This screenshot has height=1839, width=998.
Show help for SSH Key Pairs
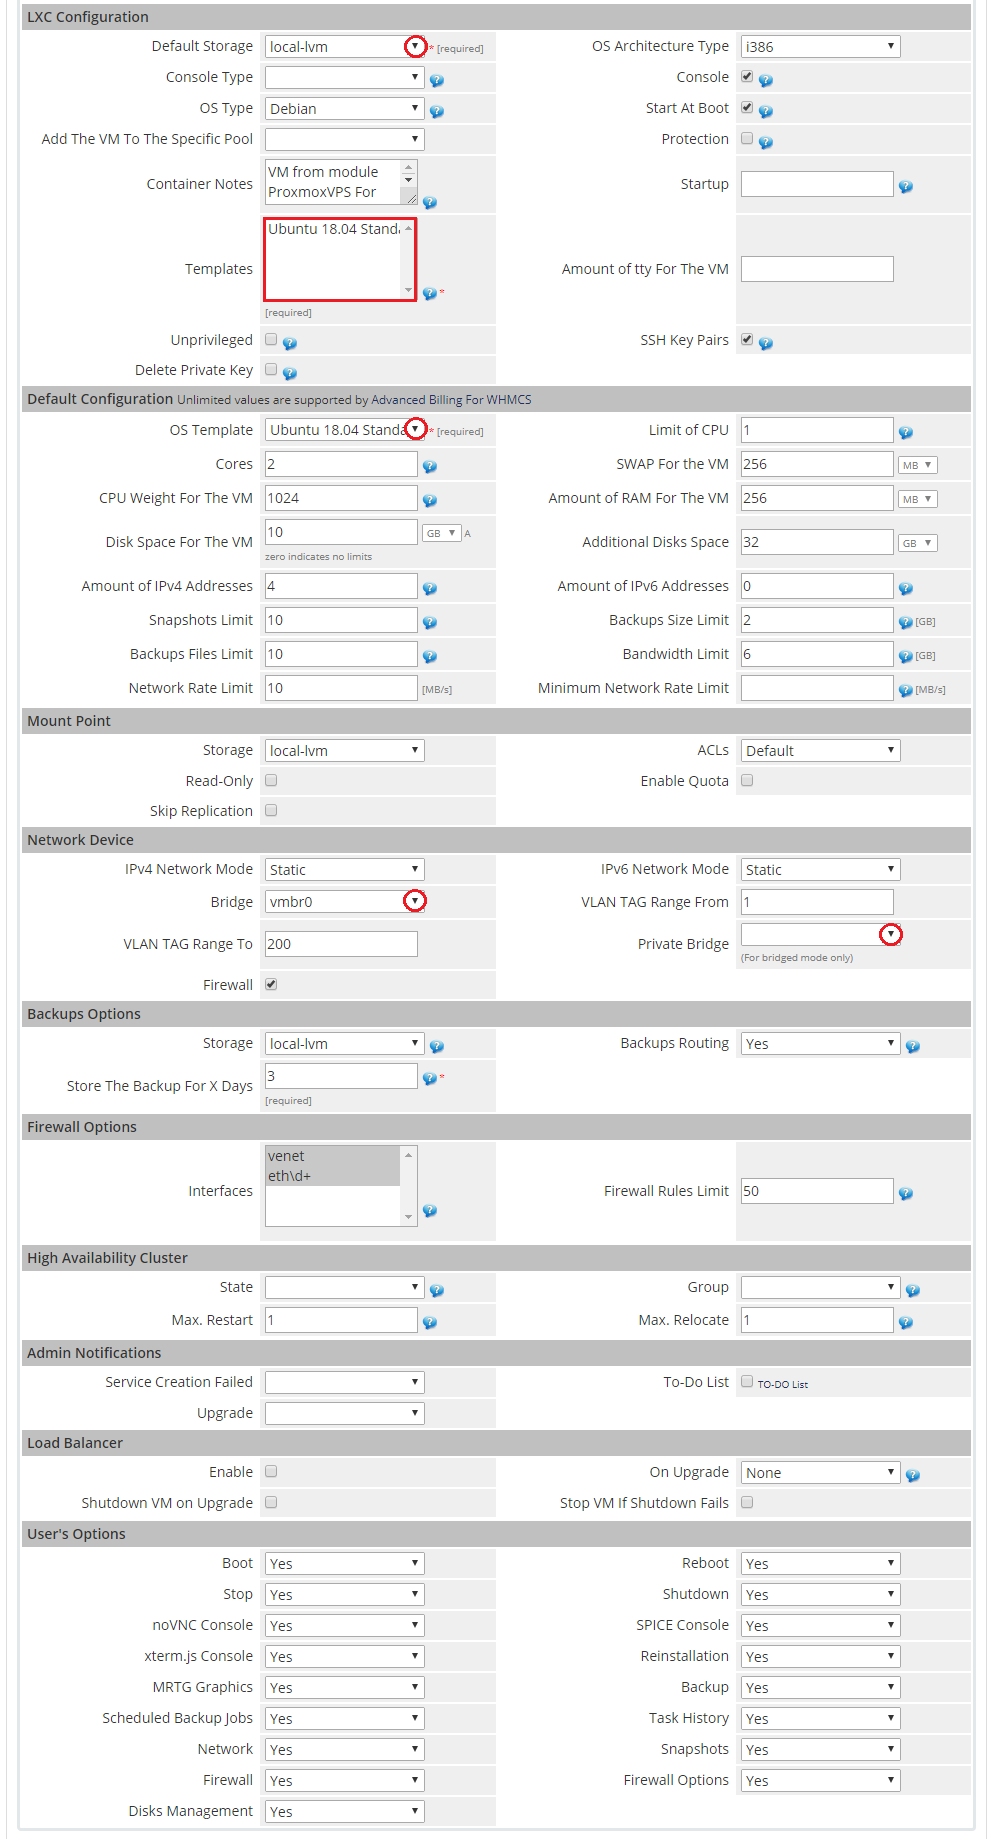click(766, 343)
